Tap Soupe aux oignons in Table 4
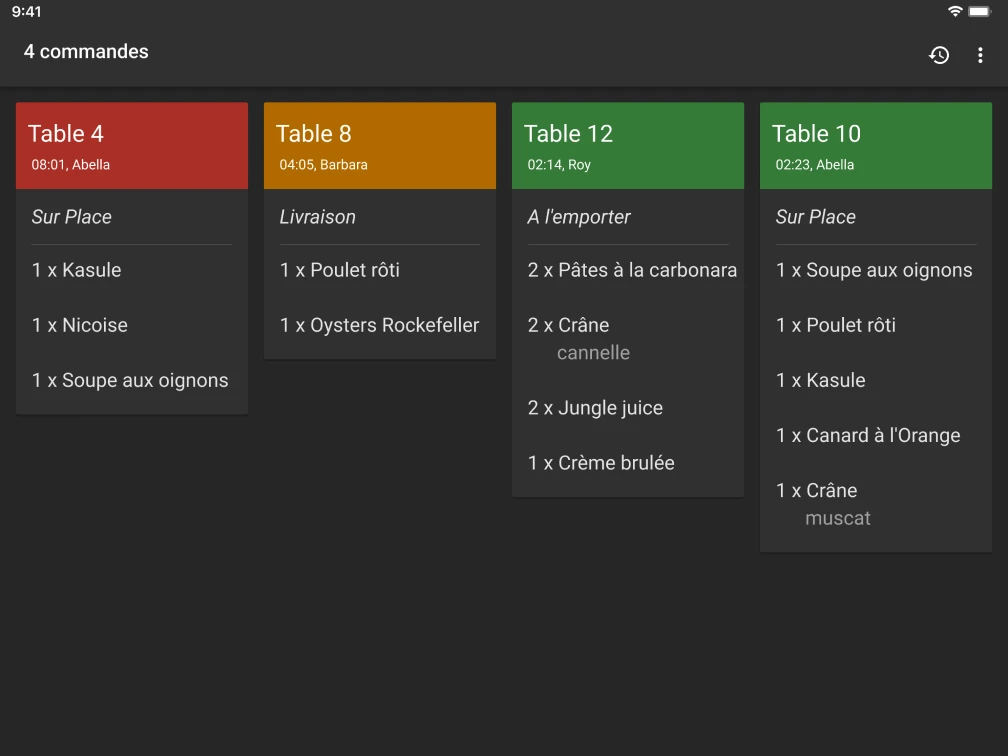 130,380
